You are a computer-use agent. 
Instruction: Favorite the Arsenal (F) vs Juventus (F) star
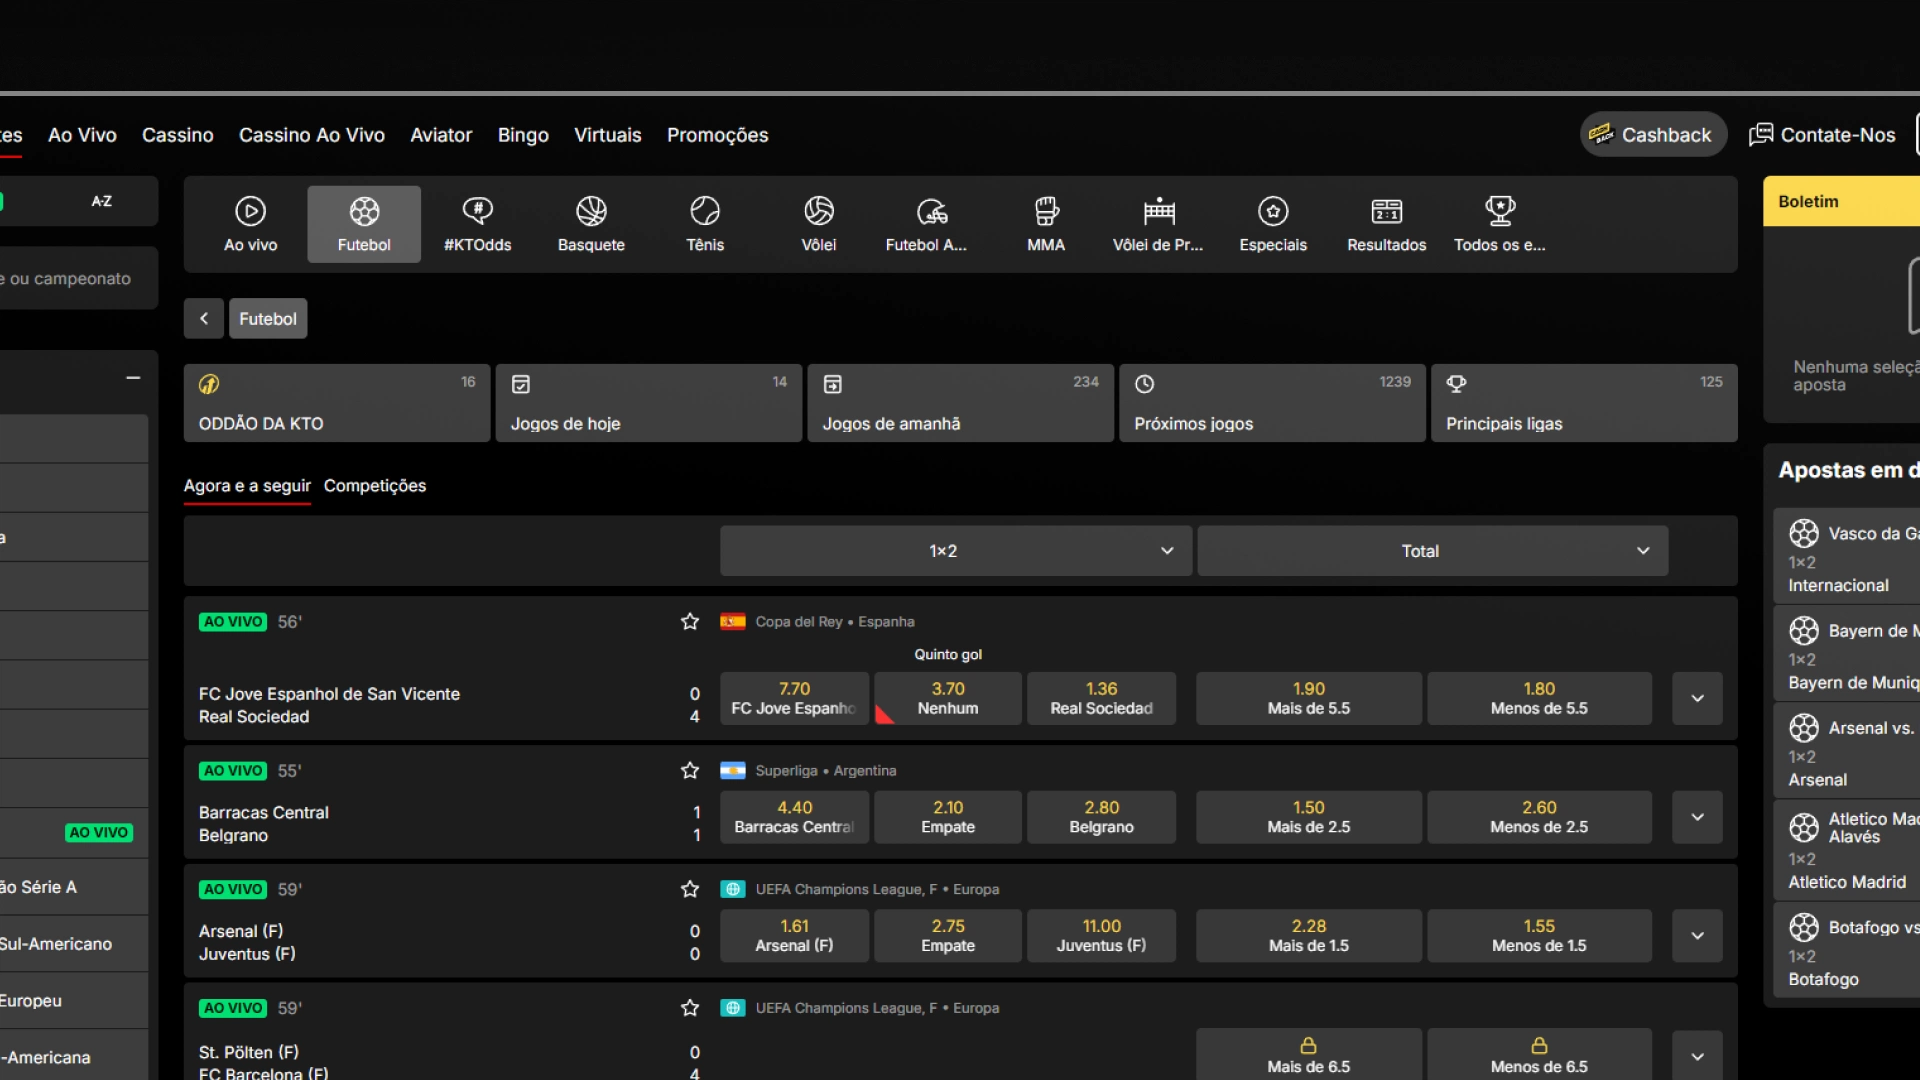(690, 889)
